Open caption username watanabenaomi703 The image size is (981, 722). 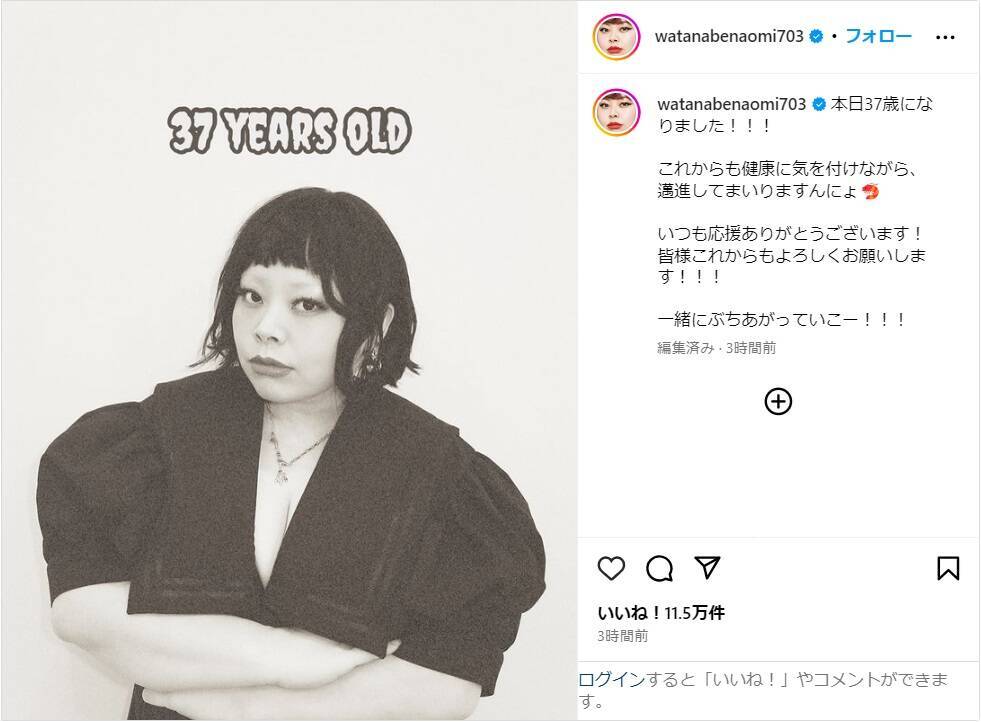coord(731,104)
